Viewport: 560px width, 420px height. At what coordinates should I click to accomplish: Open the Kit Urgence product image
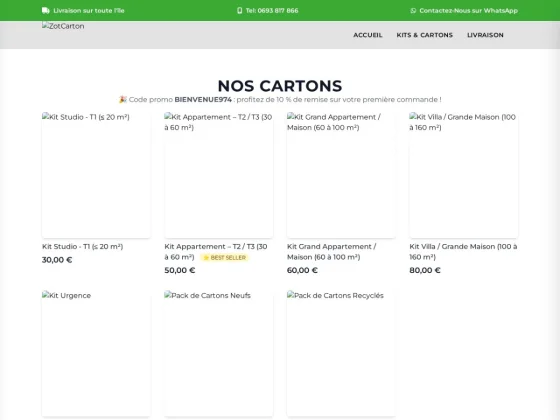tap(96, 354)
